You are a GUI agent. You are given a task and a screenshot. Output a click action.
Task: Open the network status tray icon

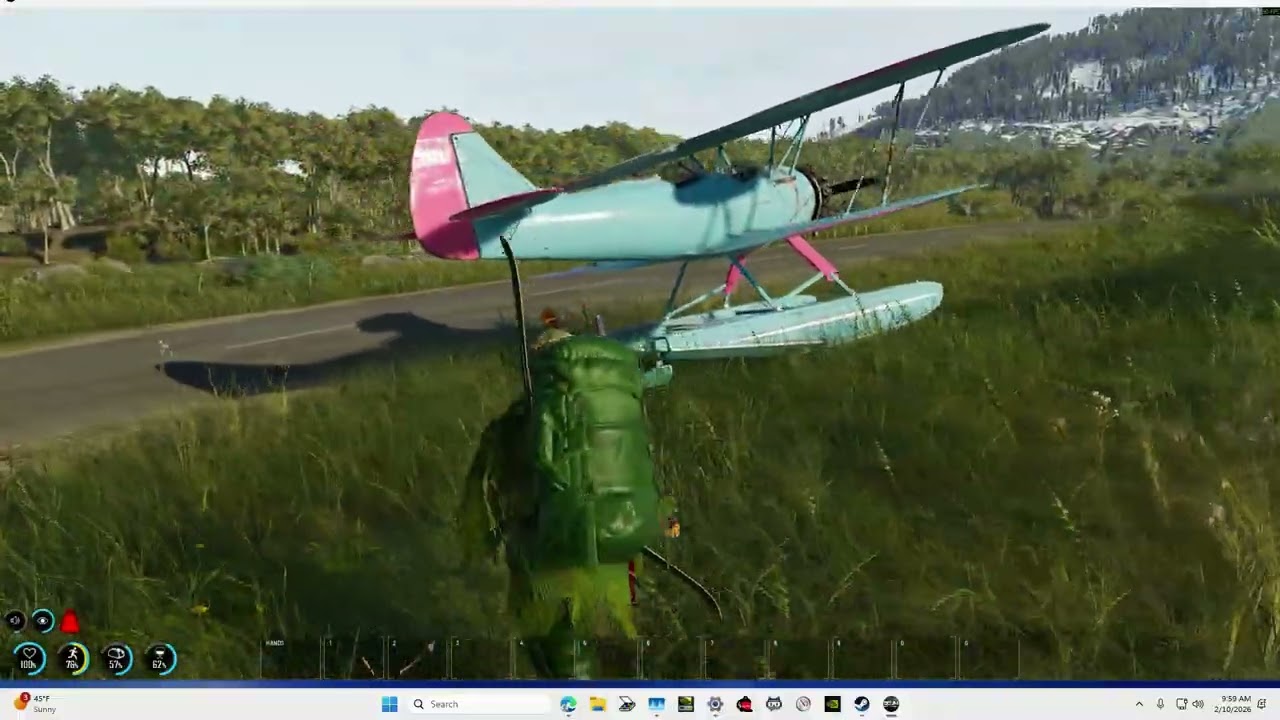click(x=1181, y=704)
